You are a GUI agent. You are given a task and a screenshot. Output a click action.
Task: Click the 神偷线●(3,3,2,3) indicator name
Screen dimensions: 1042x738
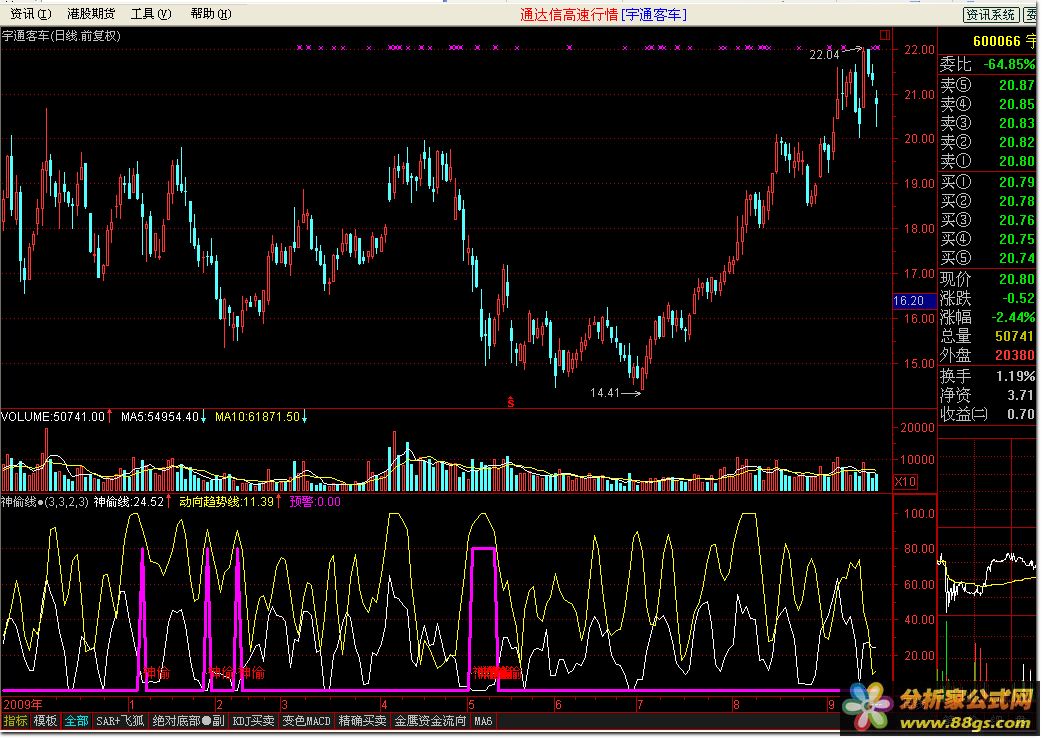45,502
